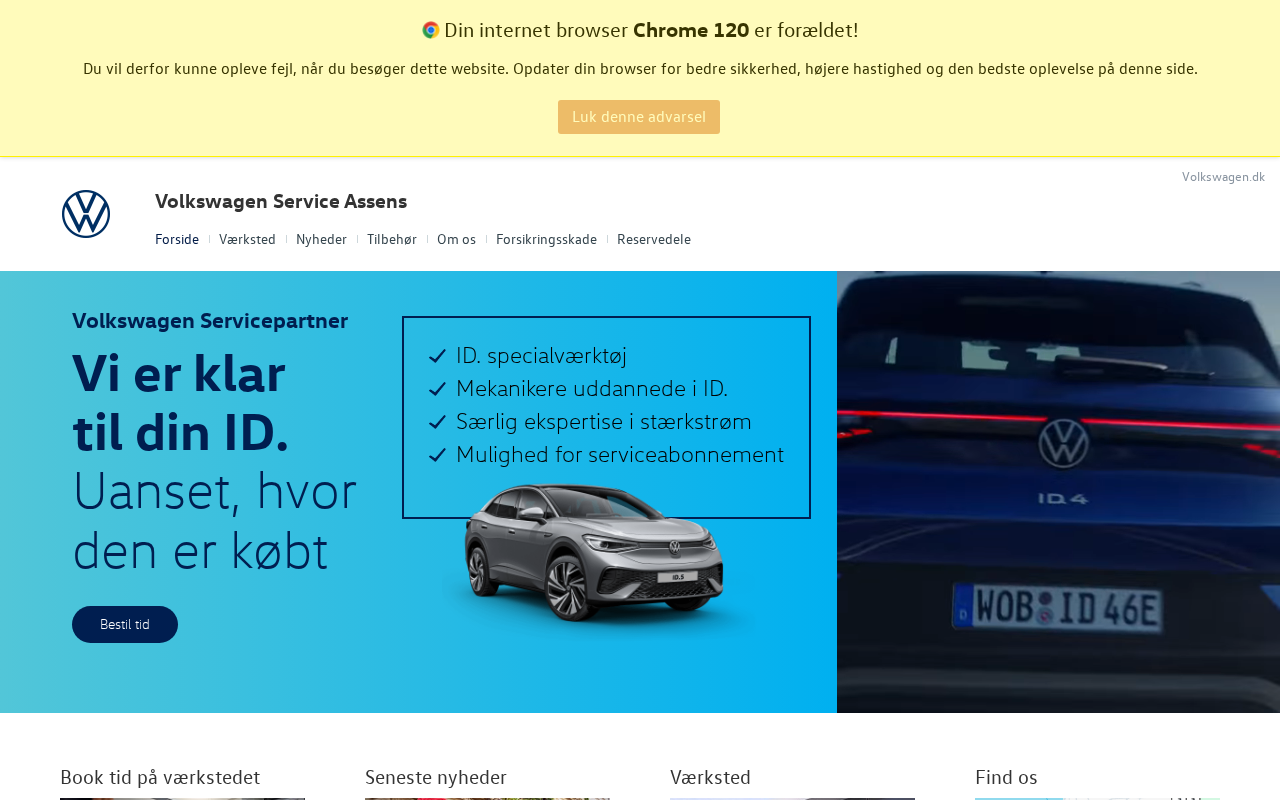Open the Reservedele menu item
This screenshot has width=1280, height=800.
pos(654,239)
